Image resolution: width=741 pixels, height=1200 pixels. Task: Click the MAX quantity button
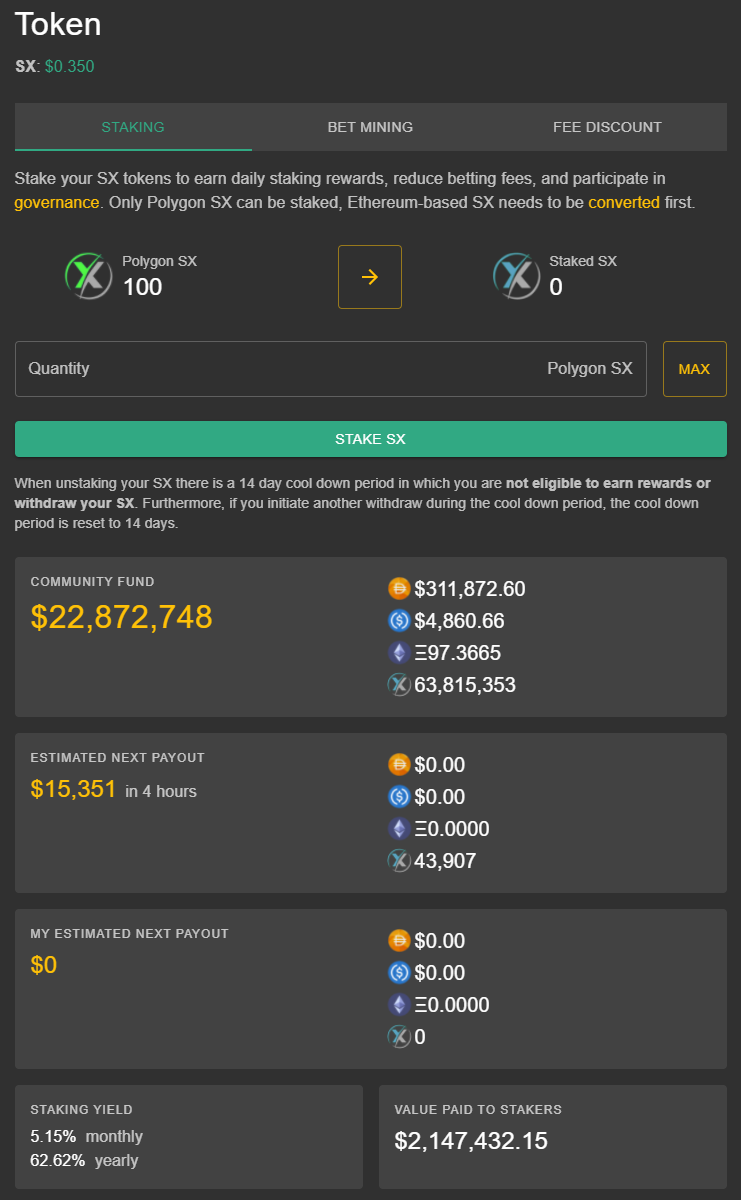coord(694,369)
